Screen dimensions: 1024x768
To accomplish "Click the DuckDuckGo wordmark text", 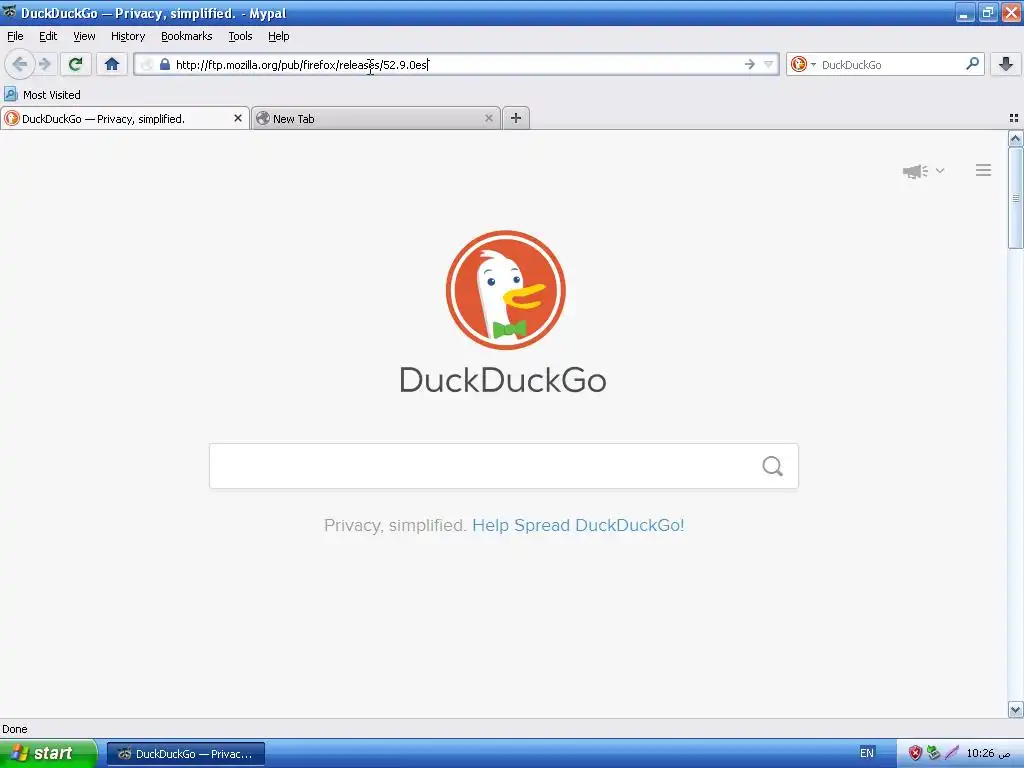I will pyautogui.click(x=503, y=380).
